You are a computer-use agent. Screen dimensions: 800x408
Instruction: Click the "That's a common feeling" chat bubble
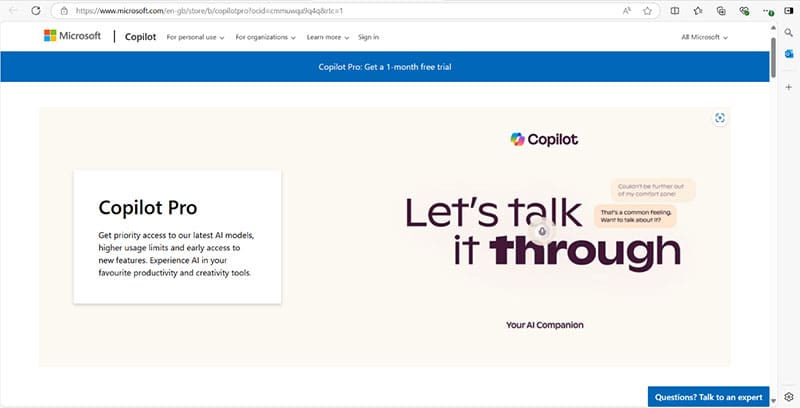[635, 216]
